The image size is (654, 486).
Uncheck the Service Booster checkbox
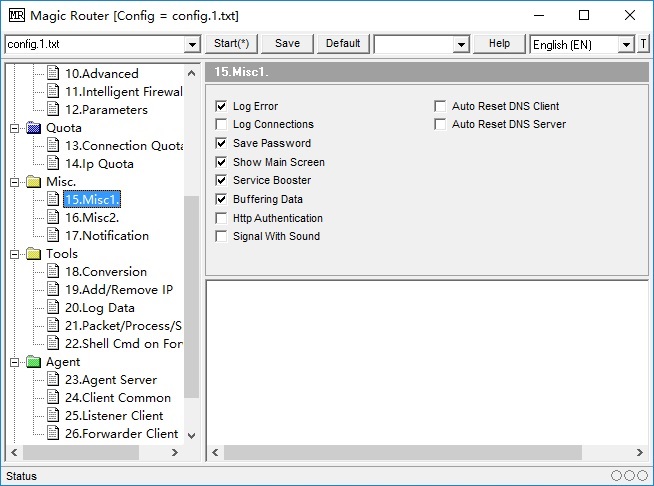click(x=222, y=181)
